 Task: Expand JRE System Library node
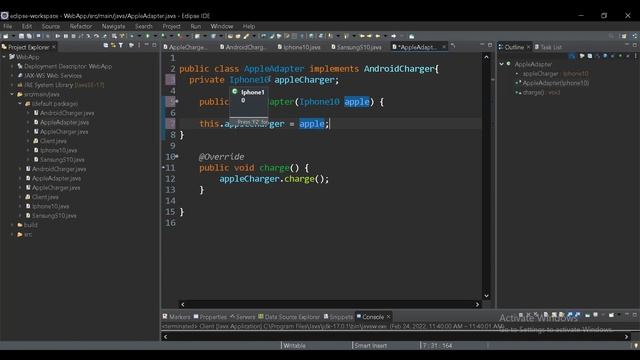click(x=12, y=85)
